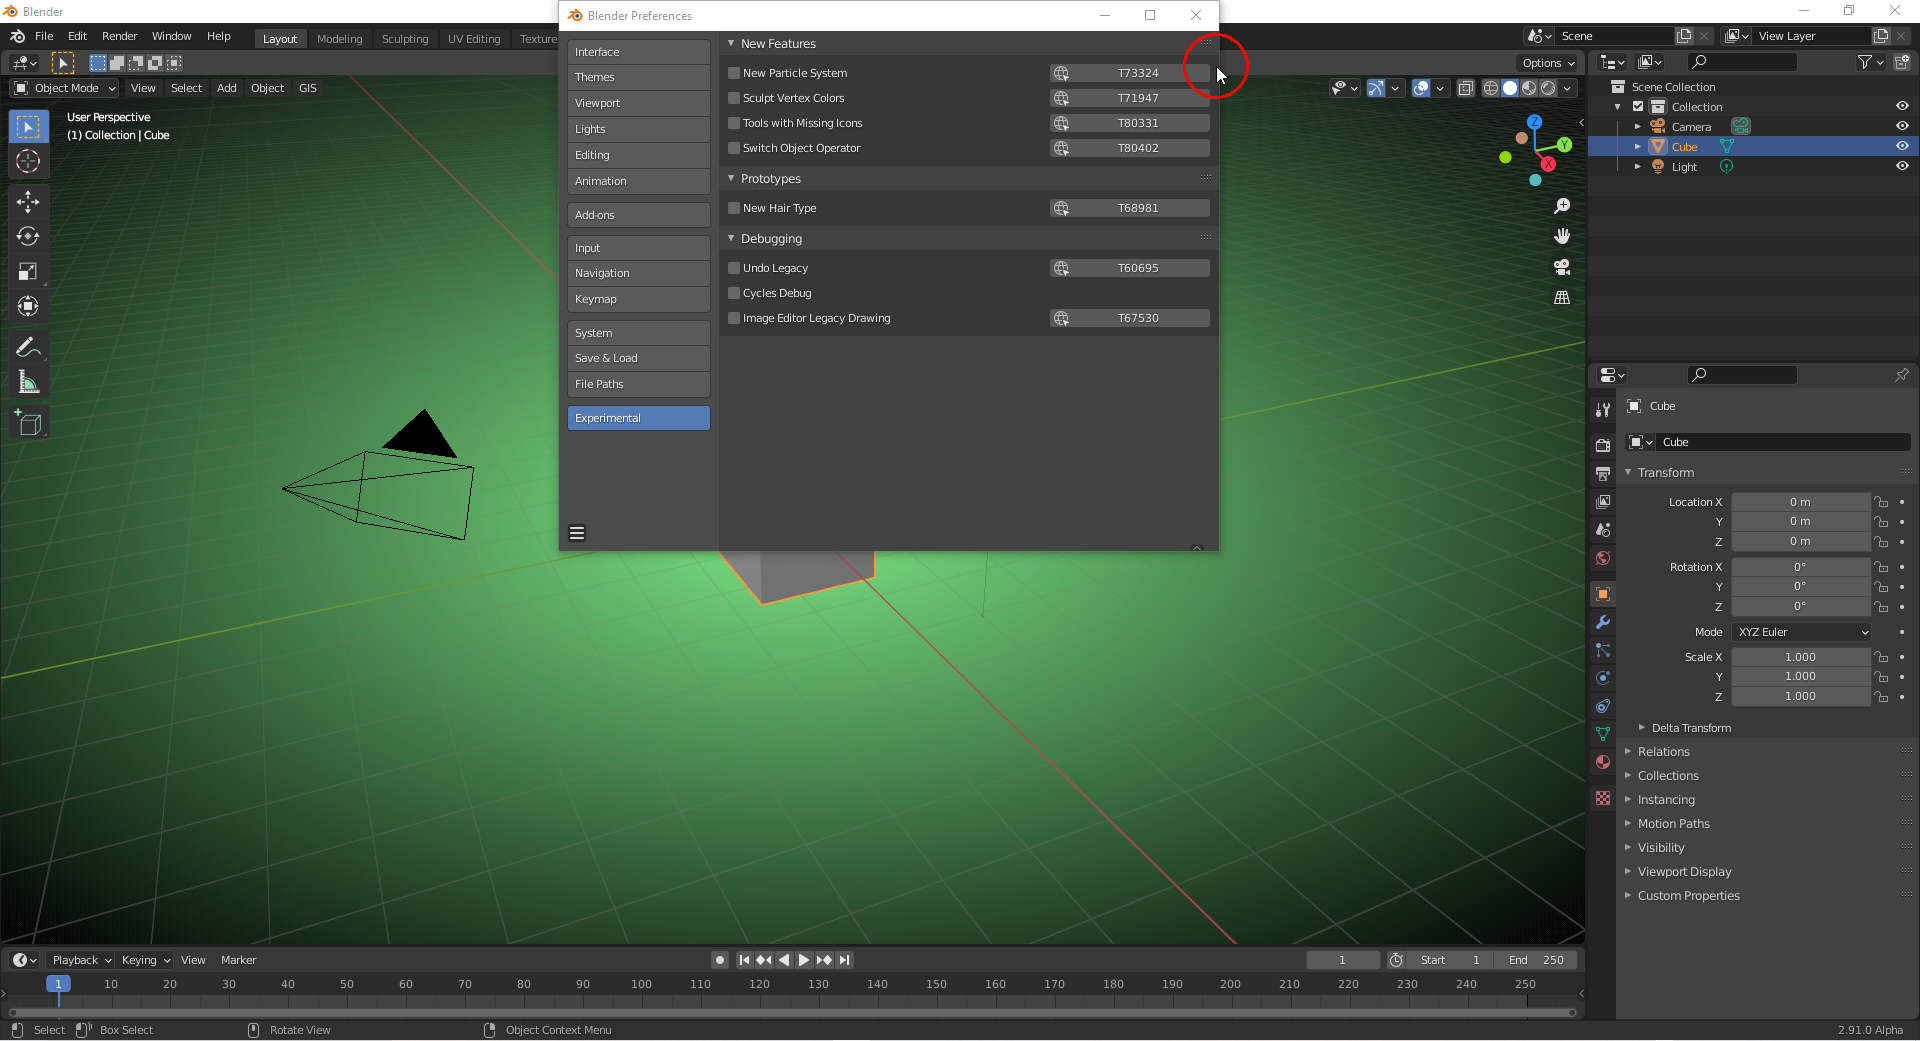
Task: Open T73324 web link icon
Action: coord(1061,73)
